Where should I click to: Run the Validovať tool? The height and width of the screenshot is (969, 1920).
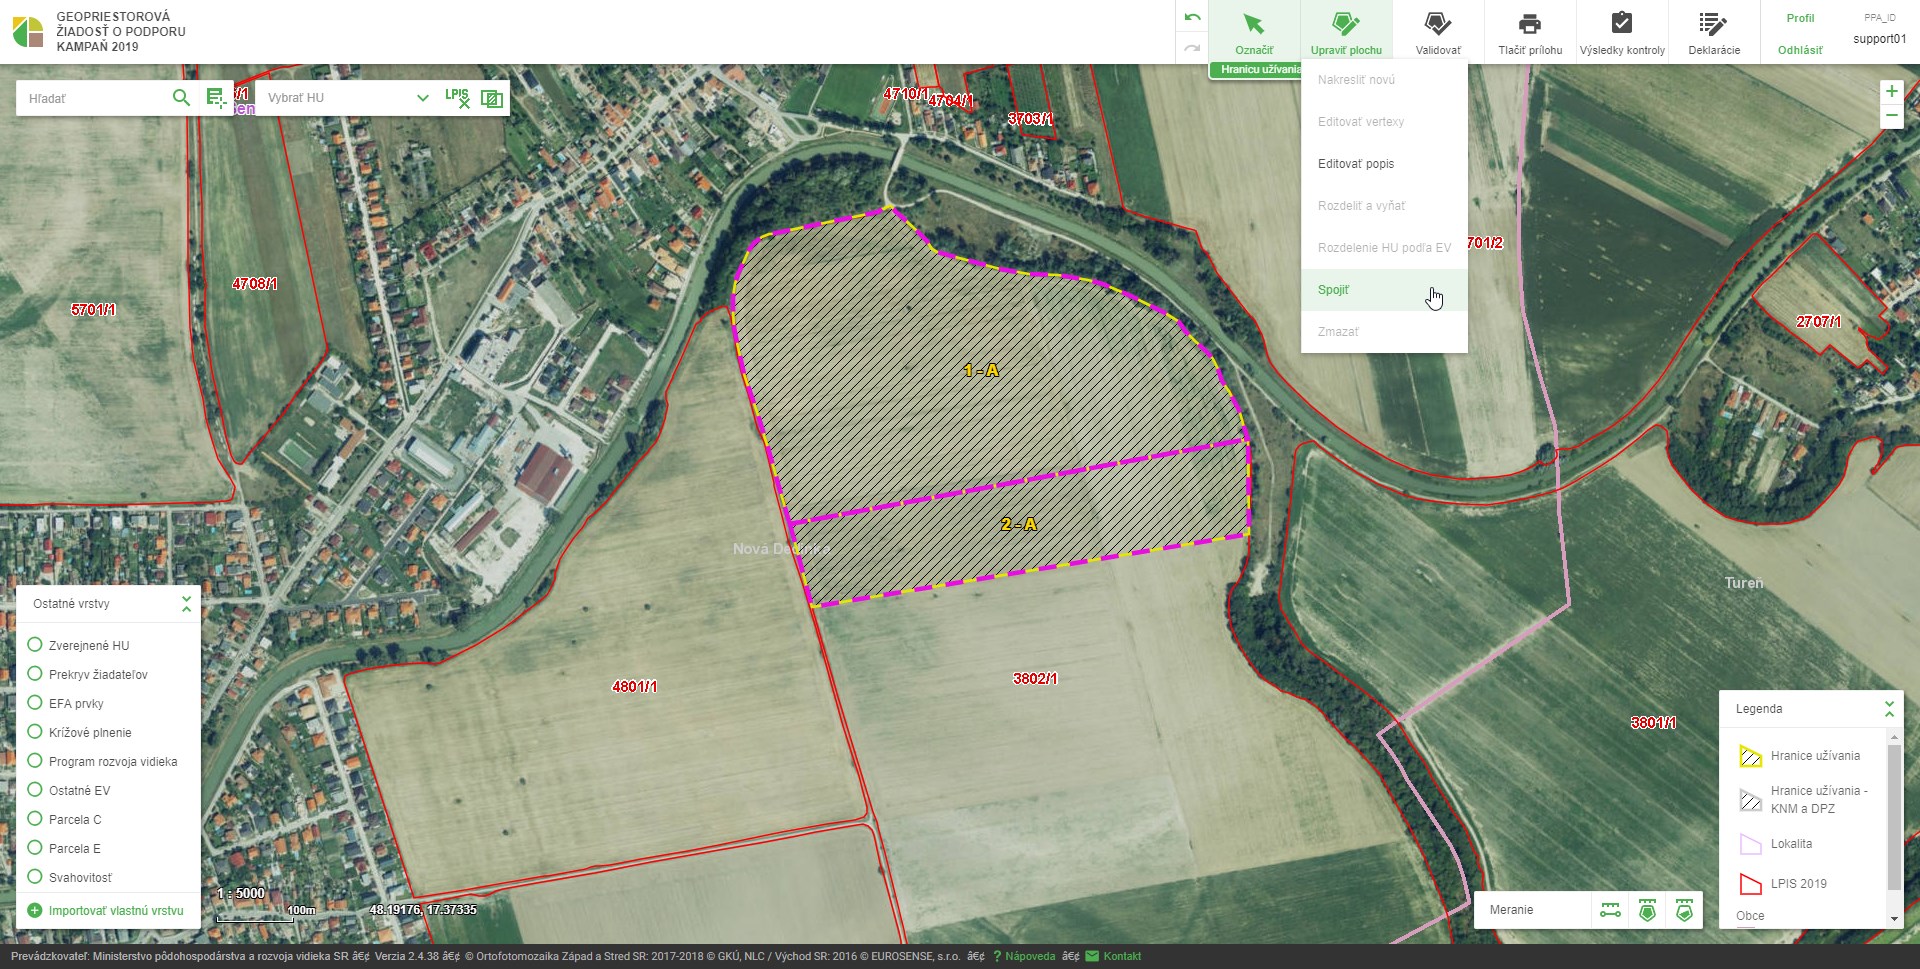pos(1438,32)
